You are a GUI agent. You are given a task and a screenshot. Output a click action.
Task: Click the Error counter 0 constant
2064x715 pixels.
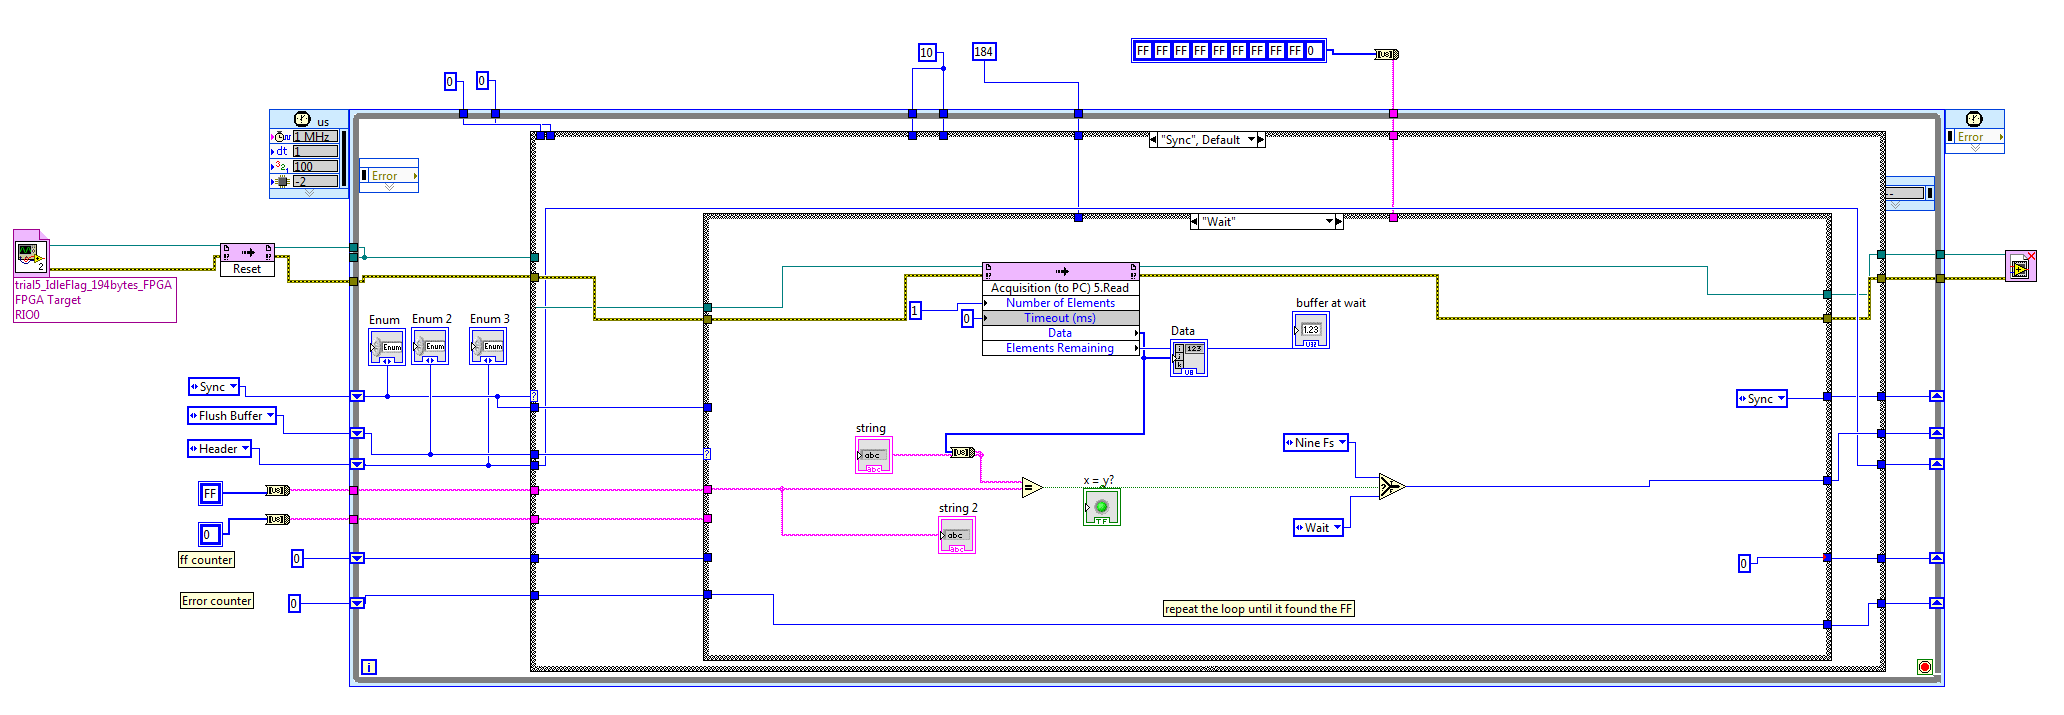point(294,604)
